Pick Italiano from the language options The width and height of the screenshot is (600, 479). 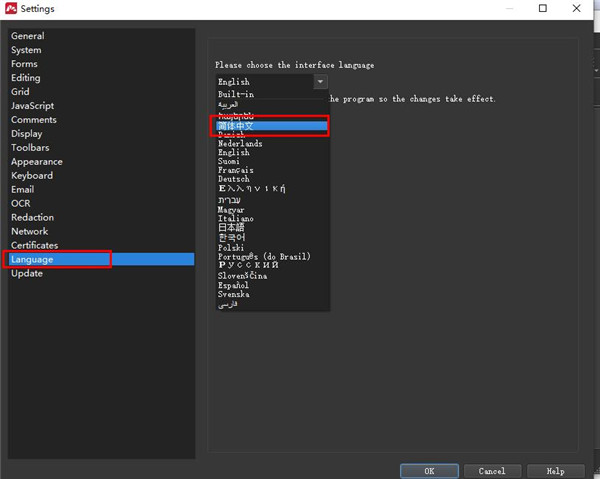click(235, 218)
